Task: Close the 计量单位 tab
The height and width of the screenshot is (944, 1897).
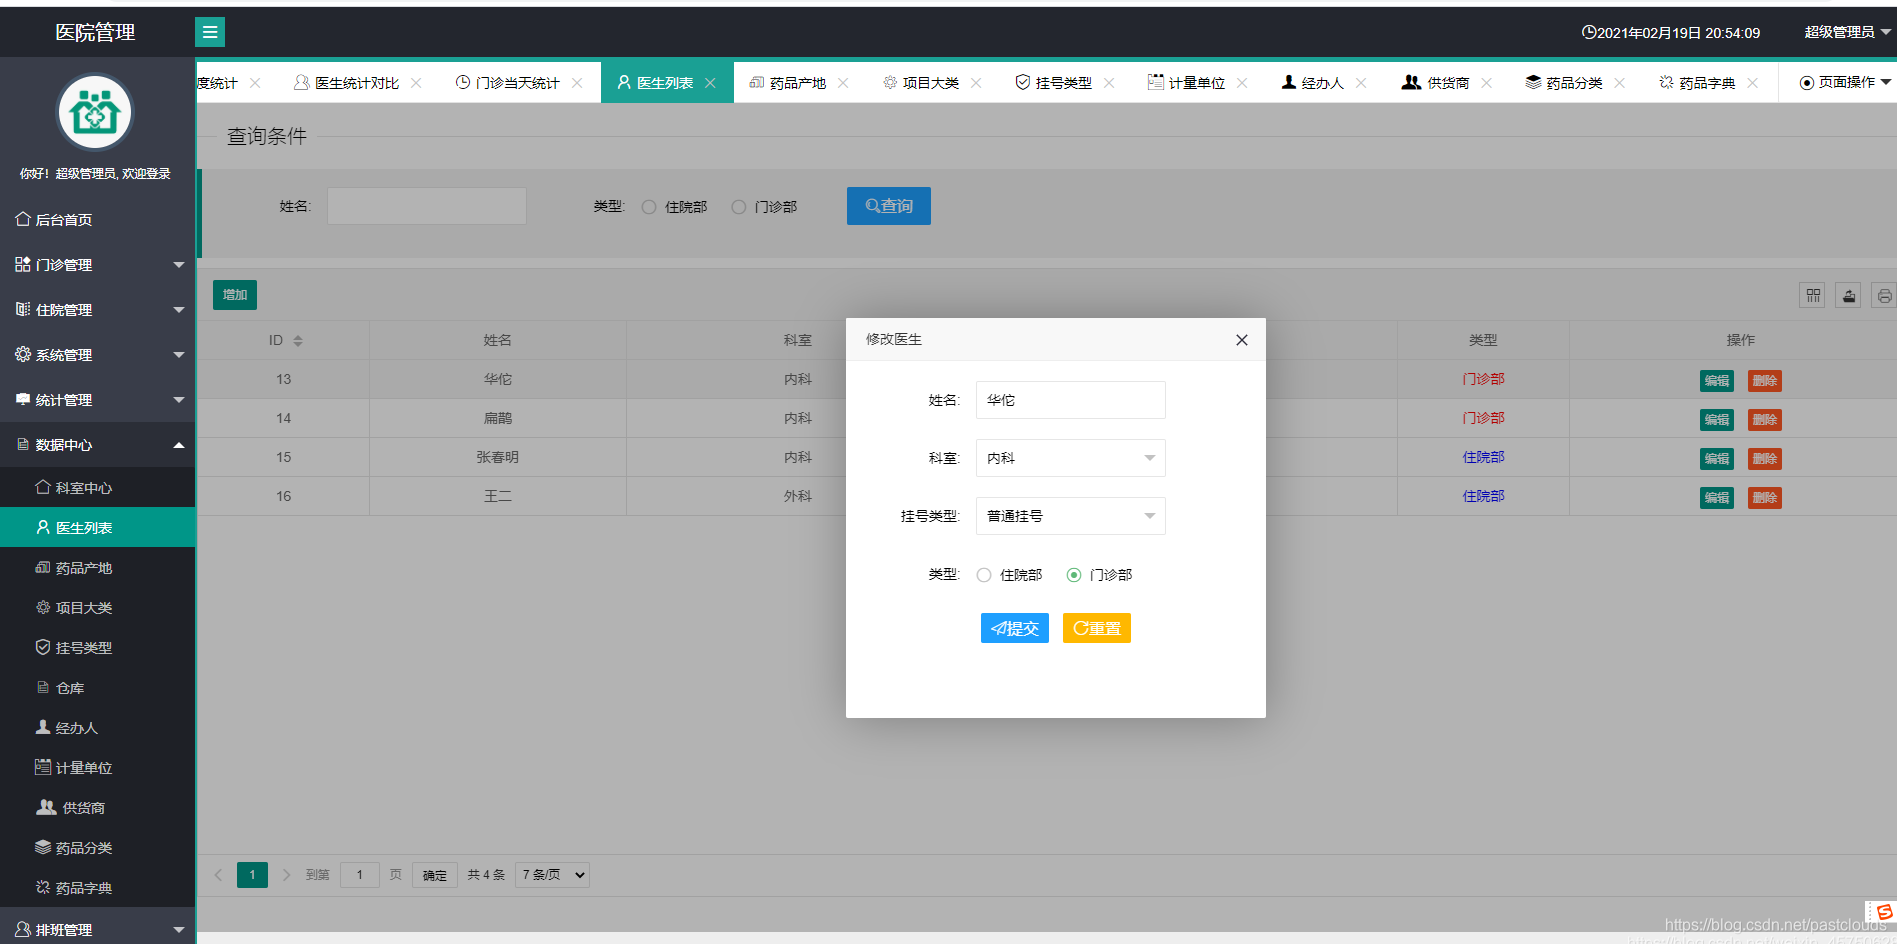Action: coord(1242,83)
